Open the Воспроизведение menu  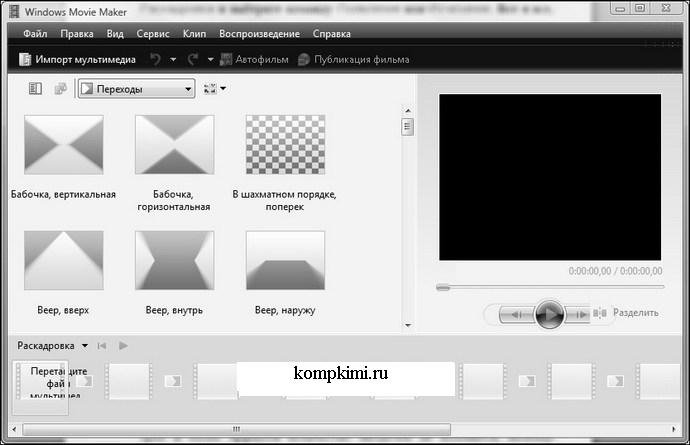click(259, 34)
